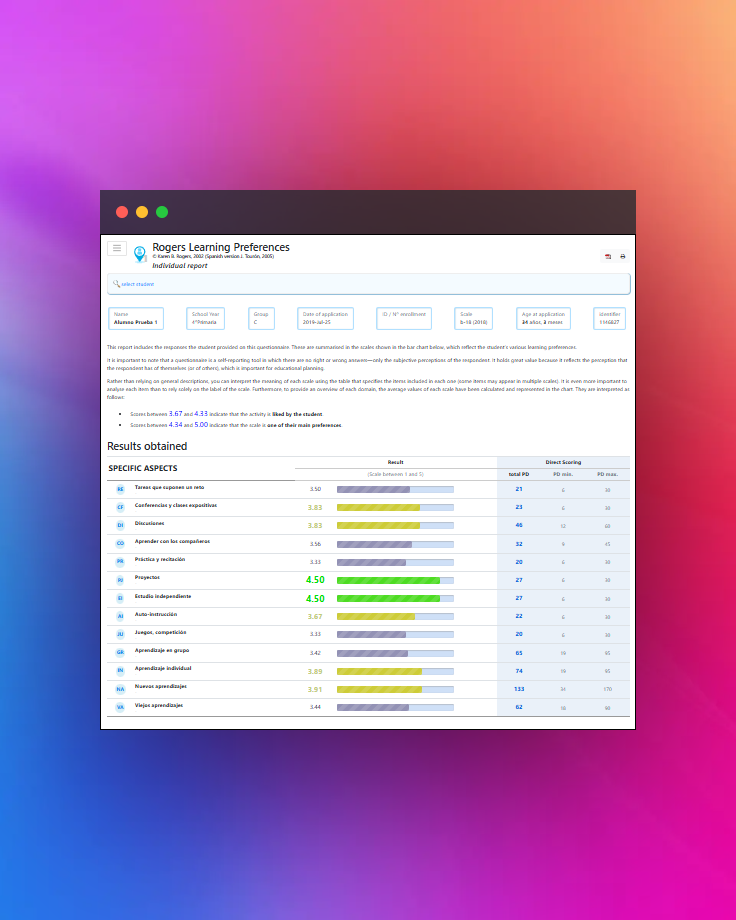736x920 pixels.
Task: Click the yellow minimize window button
Action: point(142,212)
